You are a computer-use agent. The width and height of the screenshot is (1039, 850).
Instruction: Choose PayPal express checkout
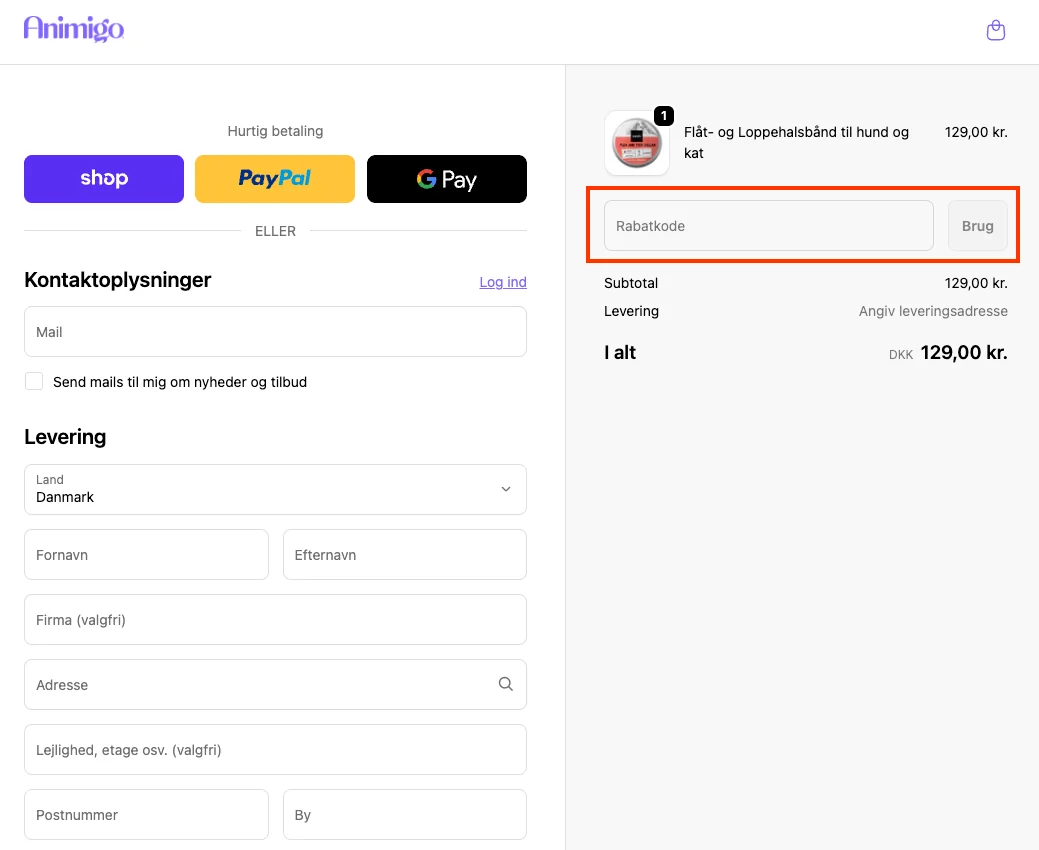275,179
